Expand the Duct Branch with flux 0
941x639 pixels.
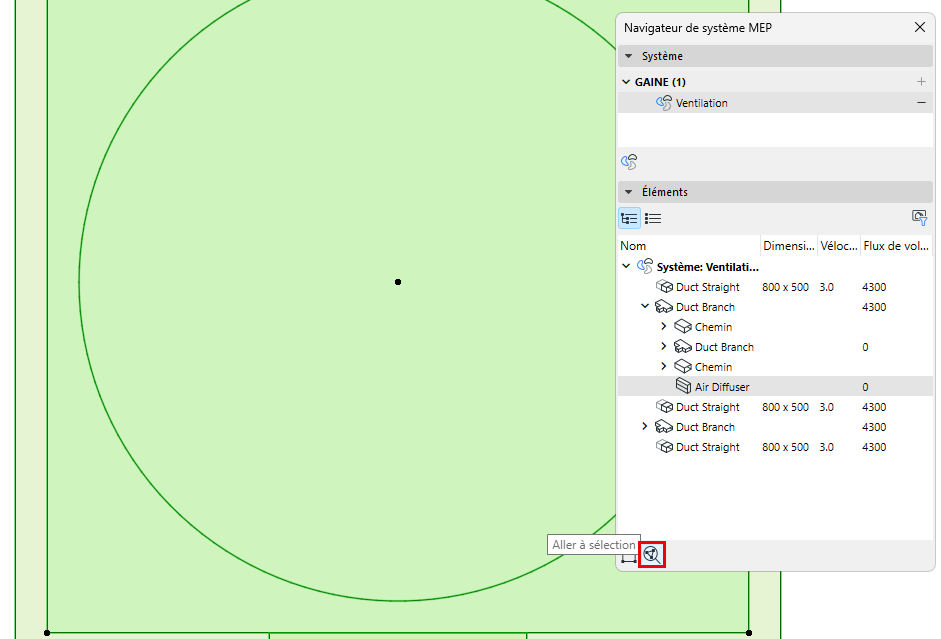pyautogui.click(x=664, y=346)
